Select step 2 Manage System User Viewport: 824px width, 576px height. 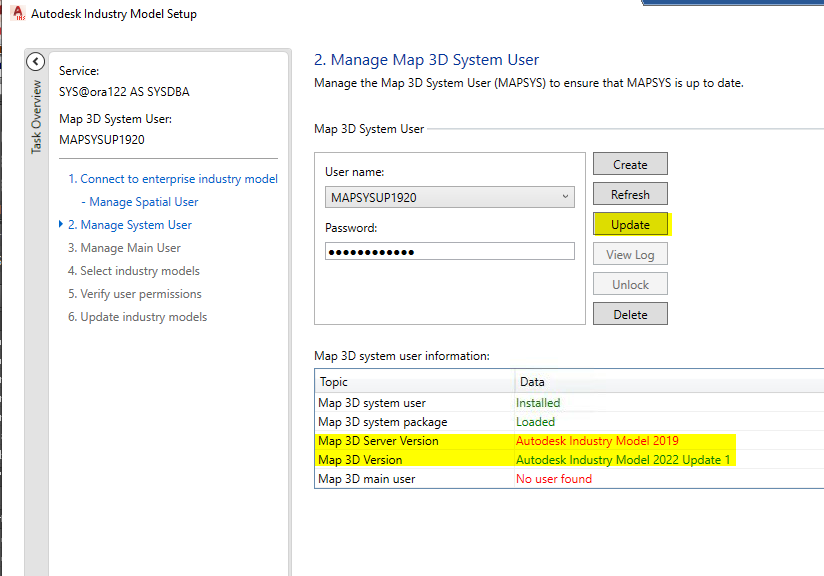pyautogui.click(x=130, y=225)
